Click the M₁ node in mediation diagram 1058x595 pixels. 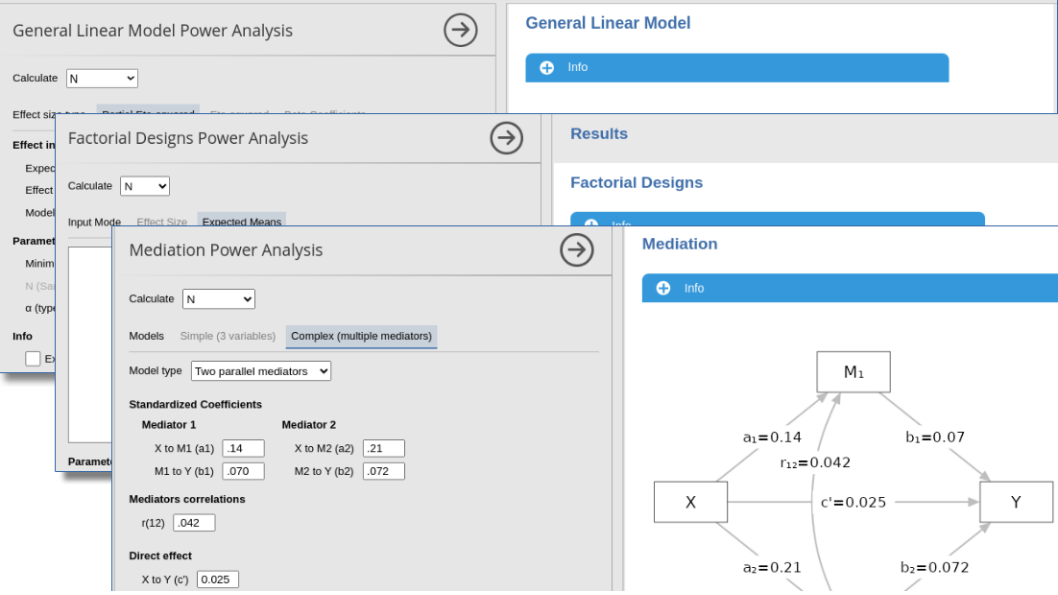coord(853,372)
